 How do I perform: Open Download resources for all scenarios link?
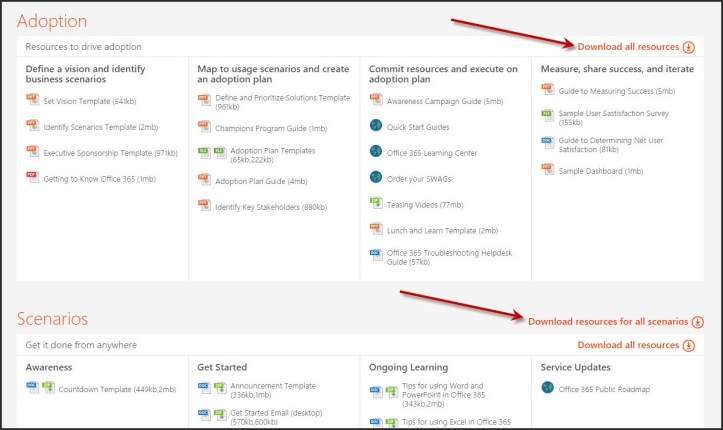pos(607,322)
